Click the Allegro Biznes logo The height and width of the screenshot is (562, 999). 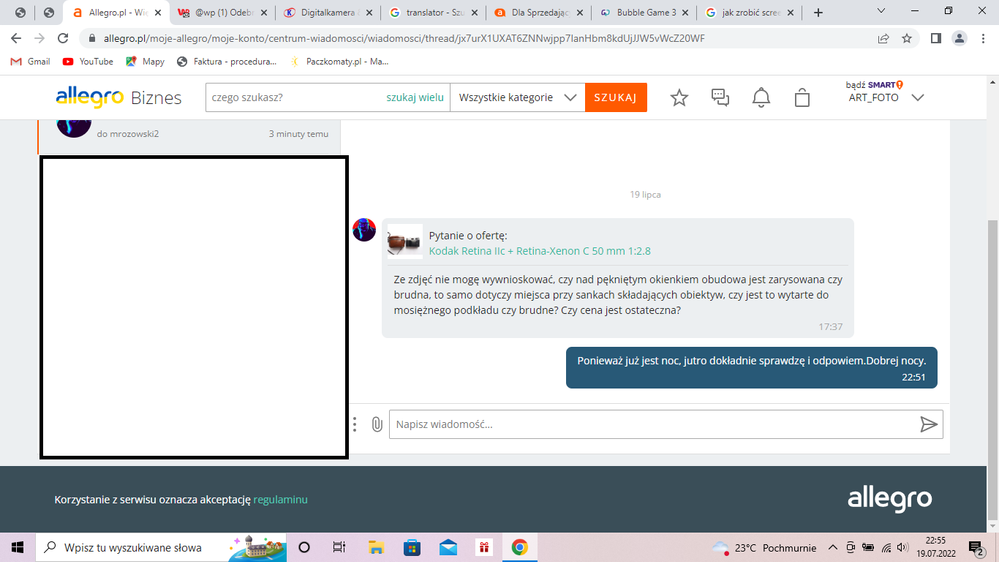tap(118, 97)
